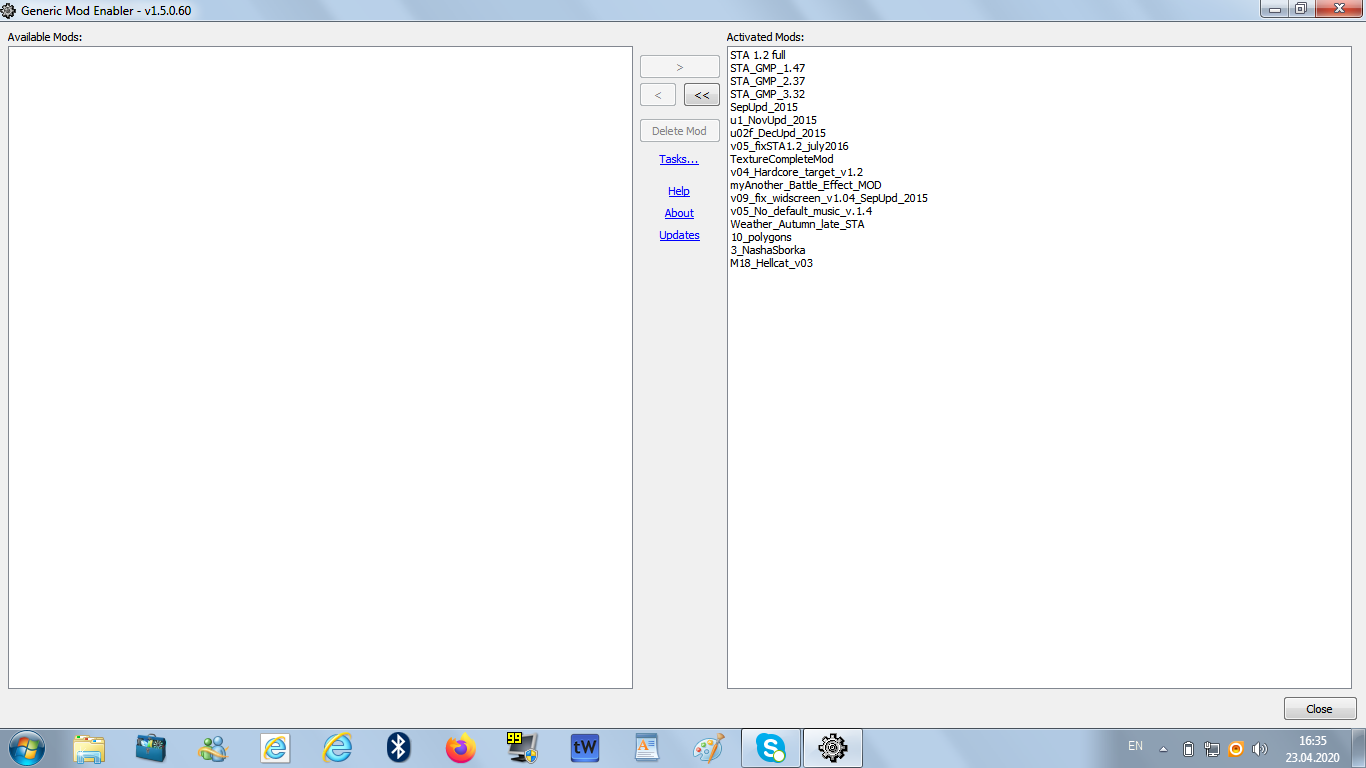1366x768 pixels.
Task: Open the blue Internet Explorer 'e' icon
Action: tap(337, 748)
